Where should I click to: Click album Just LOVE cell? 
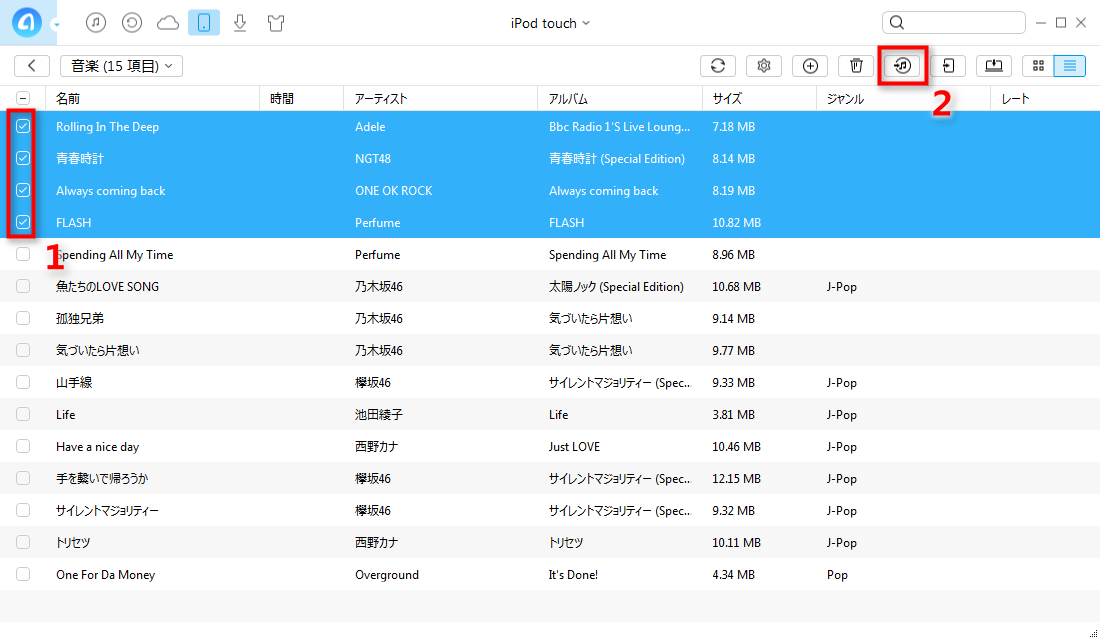(574, 447)
